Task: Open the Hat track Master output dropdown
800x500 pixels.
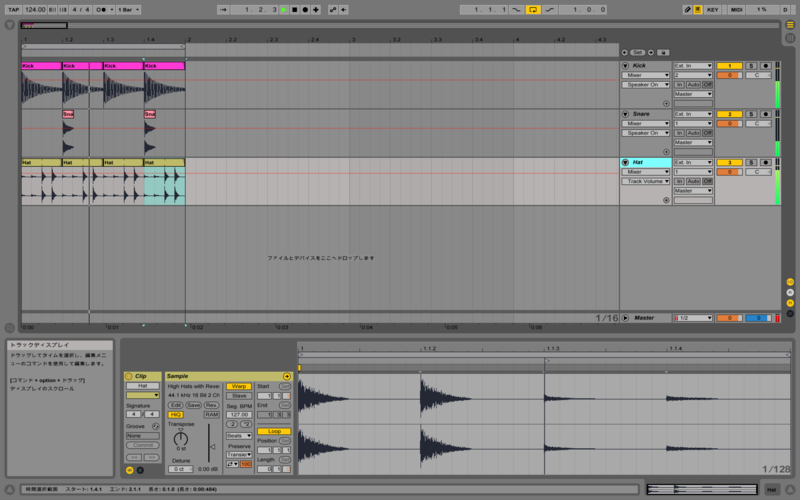Action: point(693,191)
